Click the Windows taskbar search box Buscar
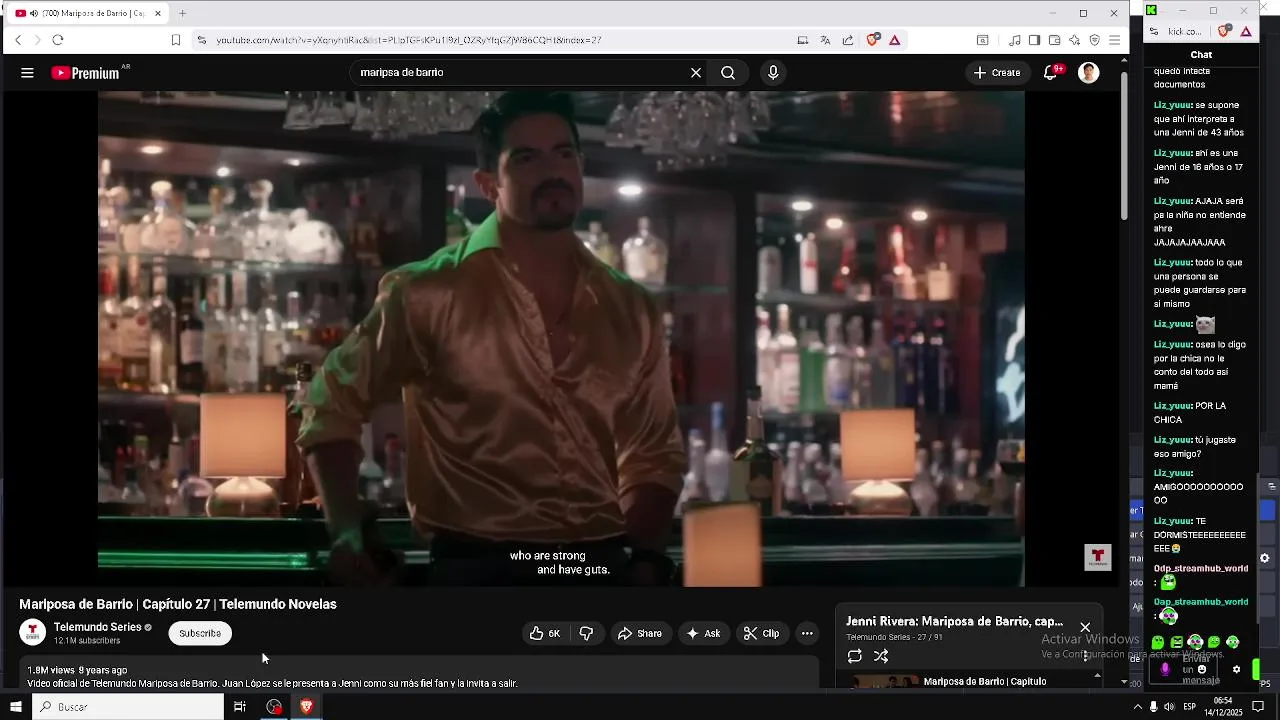The image size is (1280, 720). pyautogui.click(x=128, y=707)
